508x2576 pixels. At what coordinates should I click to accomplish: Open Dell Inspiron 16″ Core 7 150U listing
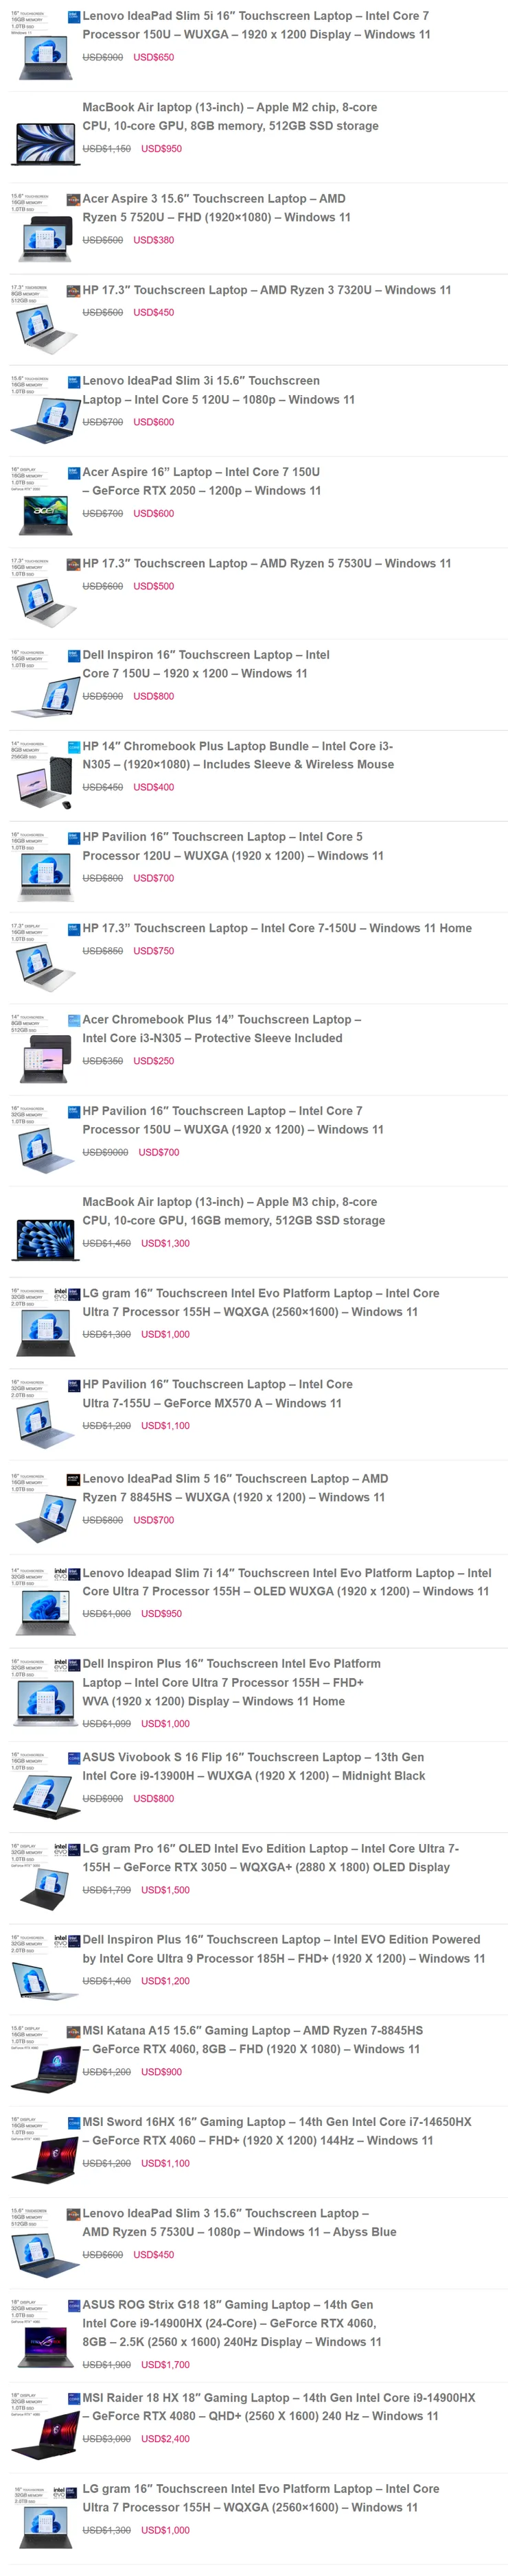pyautogui.click(x=206, y=664)
